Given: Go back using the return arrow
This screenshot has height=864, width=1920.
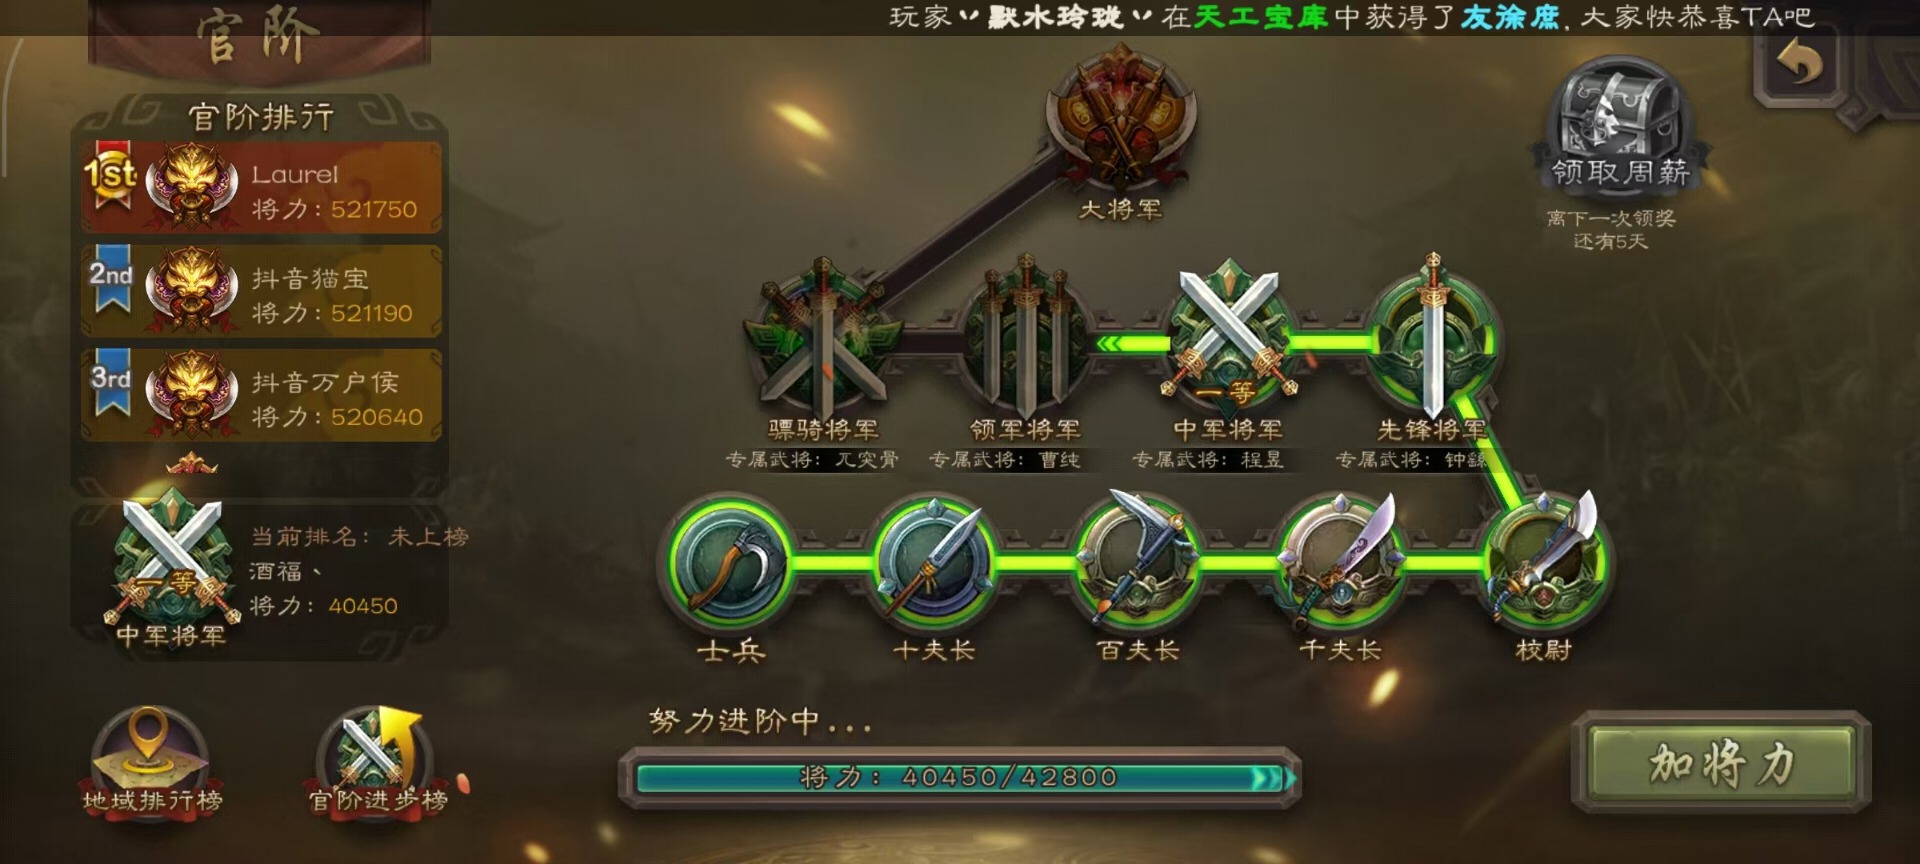Looking at the screenshot, I should (x=1800, y=65).
